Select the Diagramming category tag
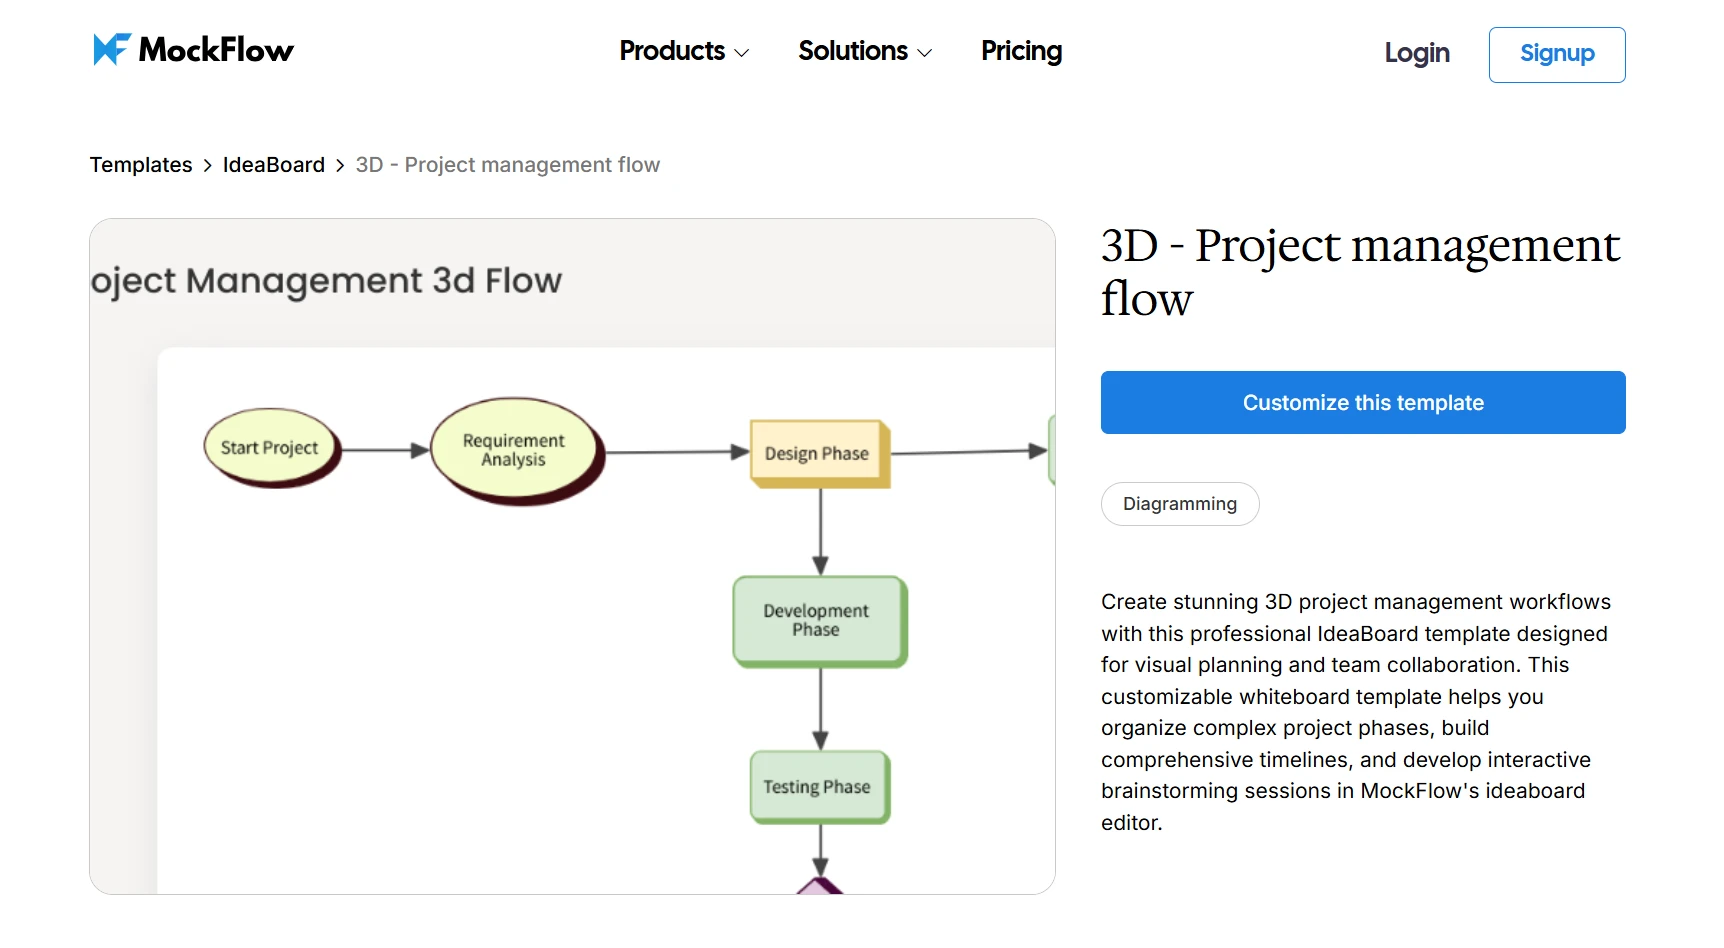The width and height of the screenshot is (1724, 948). [x=1179, y=503]
